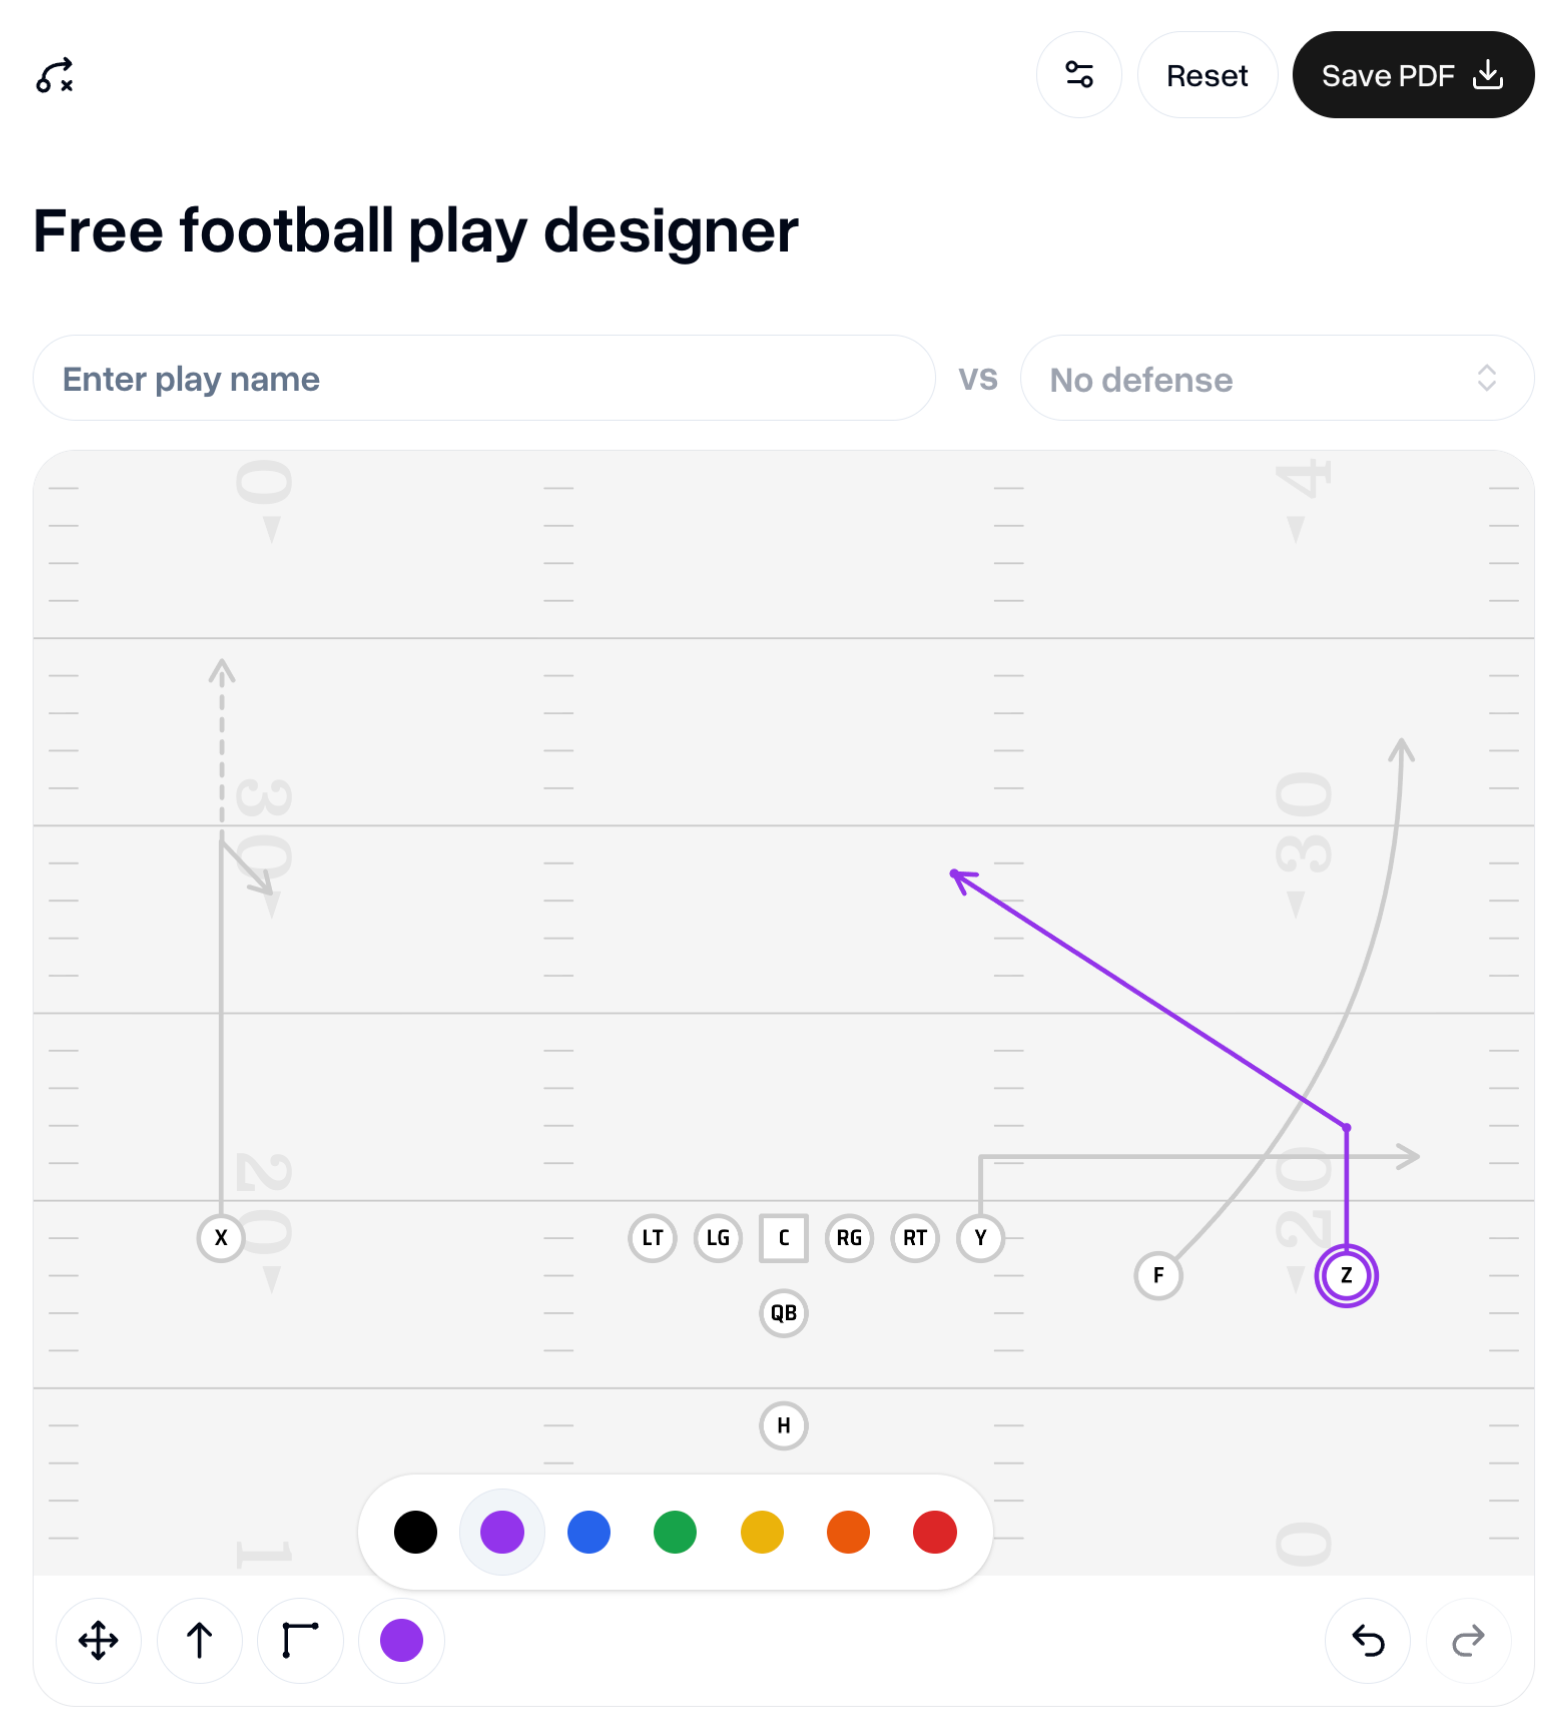Open the purple color picker circle
Screen dimensions: 1568x1734
(401, 1640)
